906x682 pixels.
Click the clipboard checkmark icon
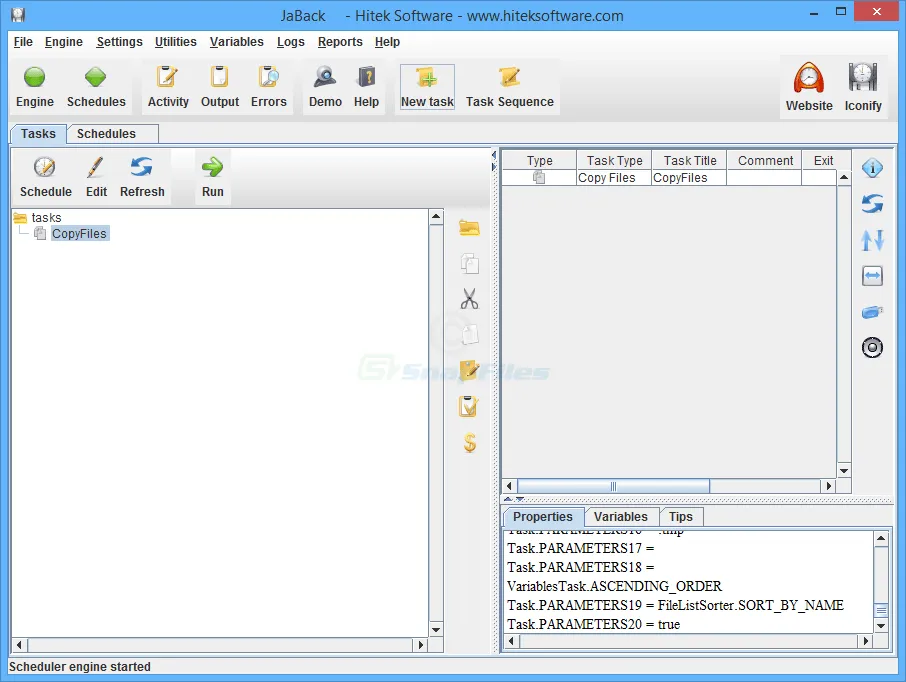(x=468, y=406)
